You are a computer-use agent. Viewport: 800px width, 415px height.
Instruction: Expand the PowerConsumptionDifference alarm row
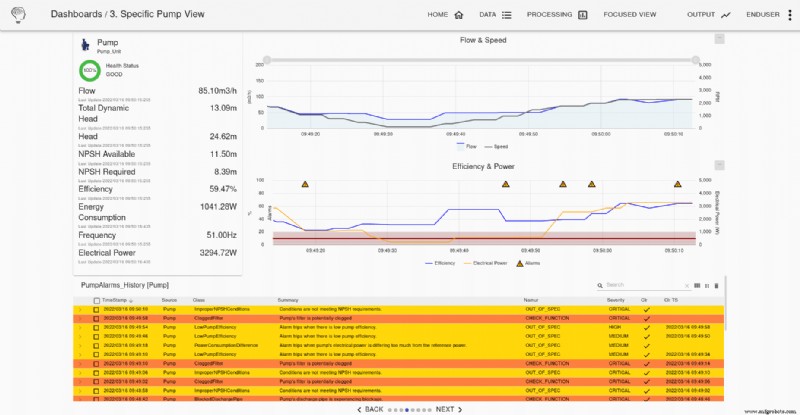click(80, 346)
